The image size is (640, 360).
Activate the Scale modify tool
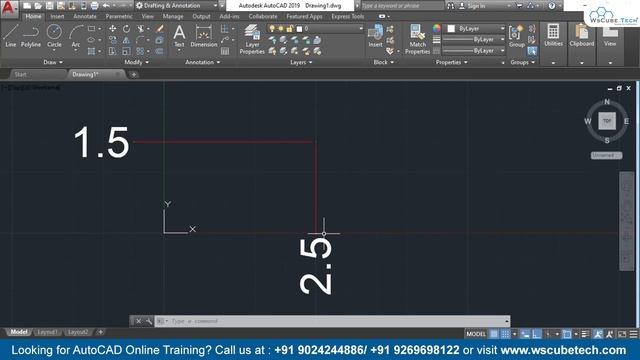tap(127, 51)
